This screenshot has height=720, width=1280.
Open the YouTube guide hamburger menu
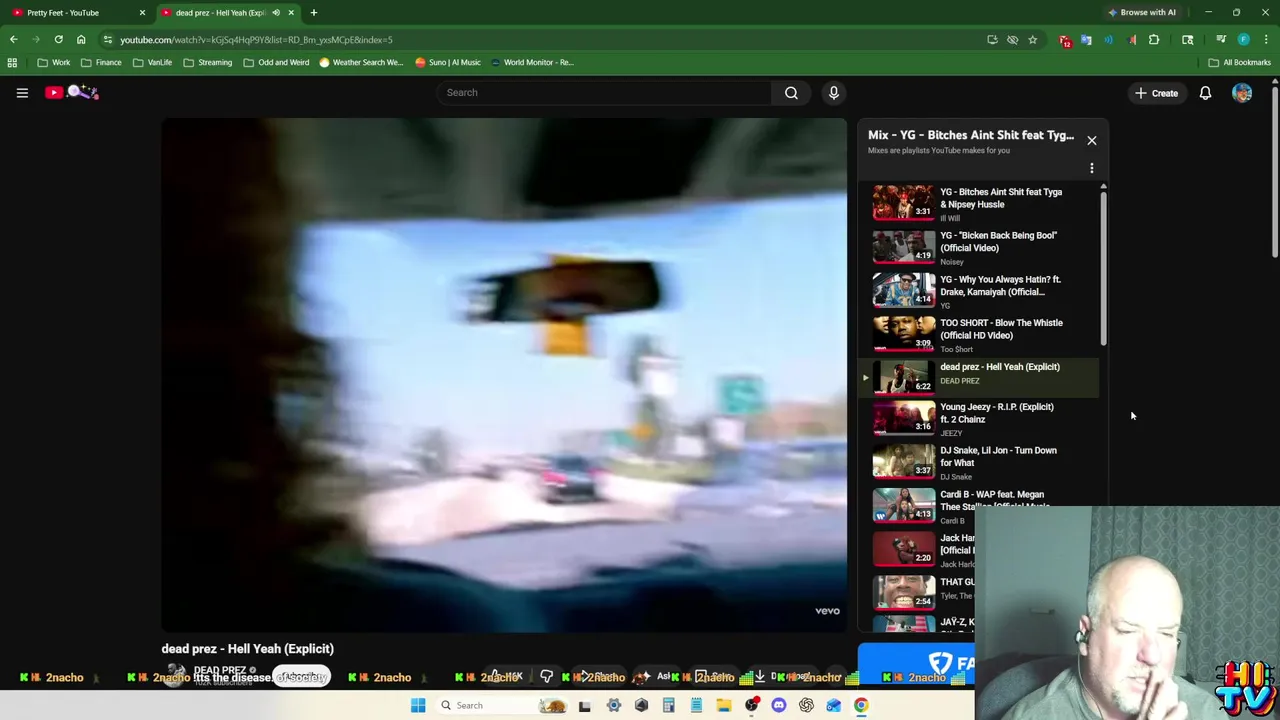tap(22, 93)
